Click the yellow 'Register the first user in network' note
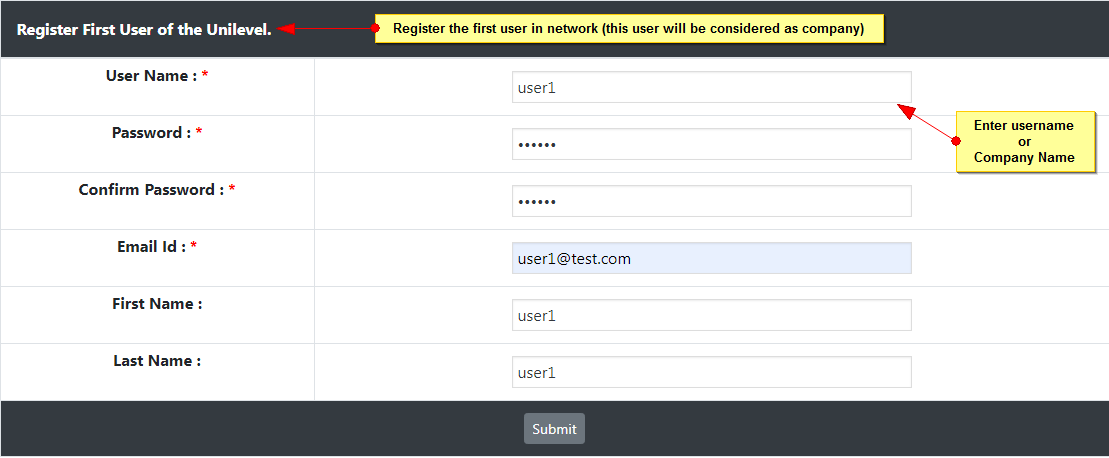Viewport: 1109px width, 458px height. click(629, 28)
